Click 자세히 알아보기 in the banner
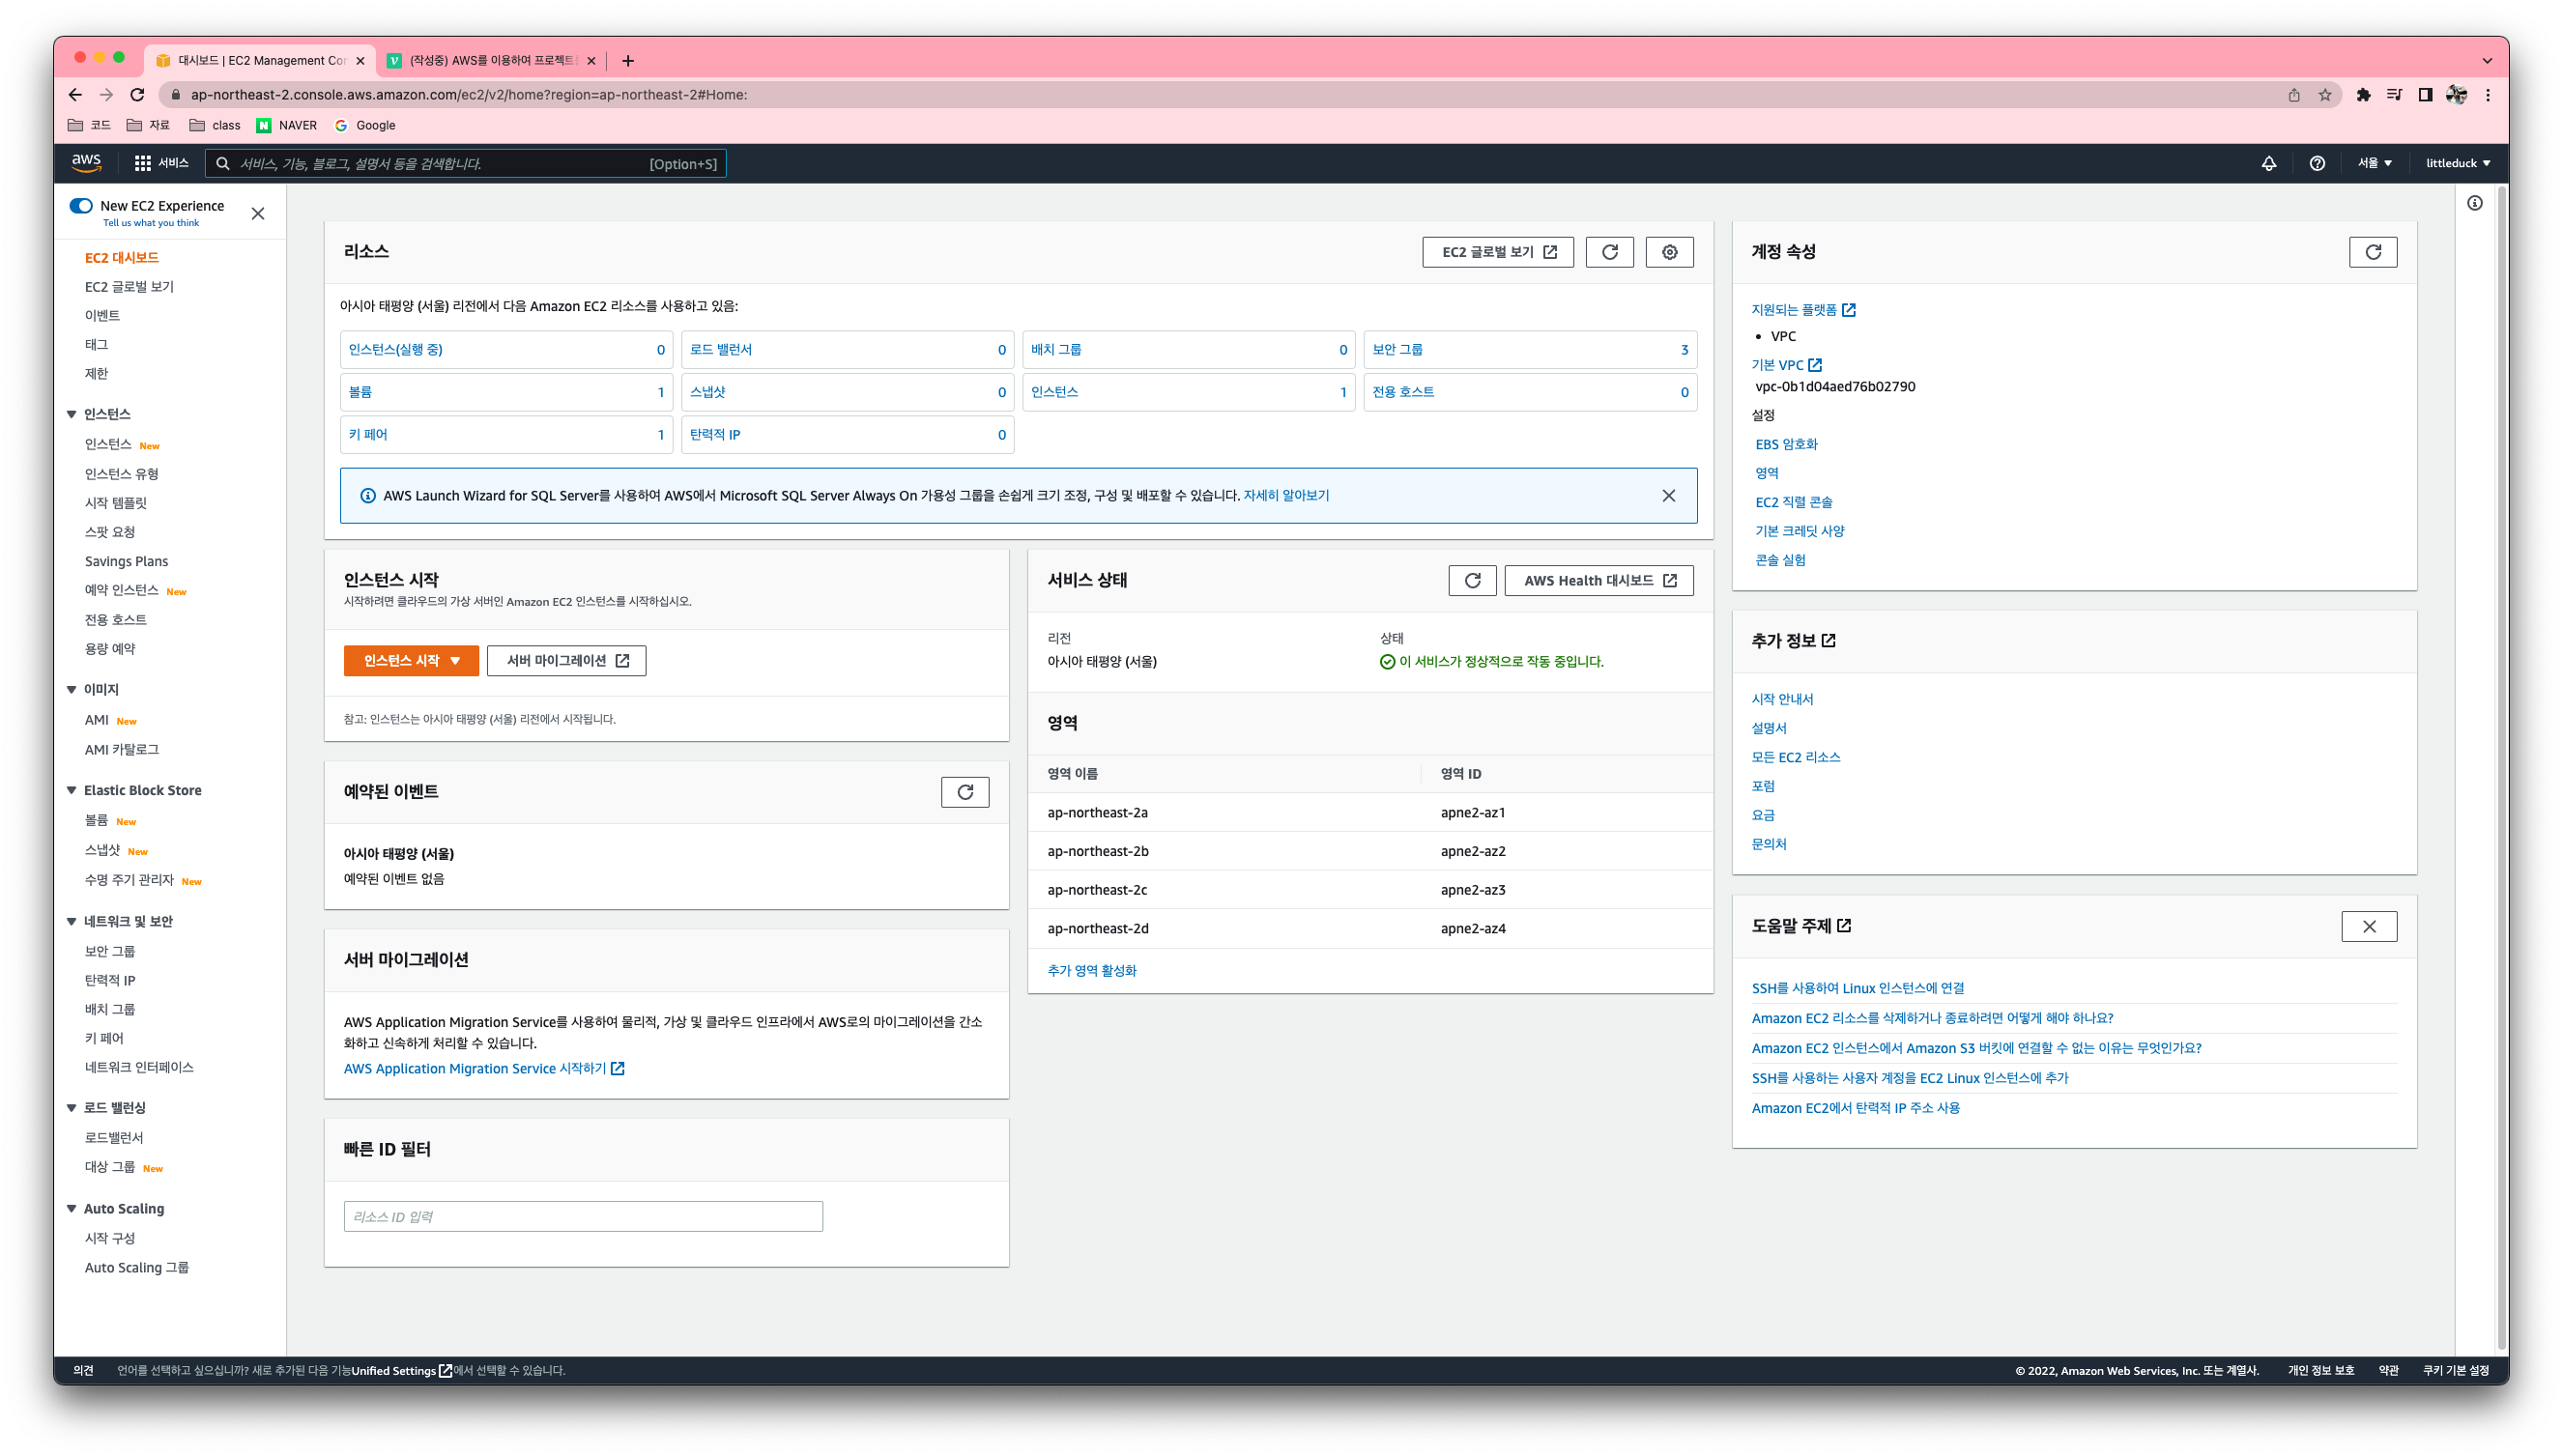This screenshot has width=2563, height=1456. click(x=1285, y=495)
